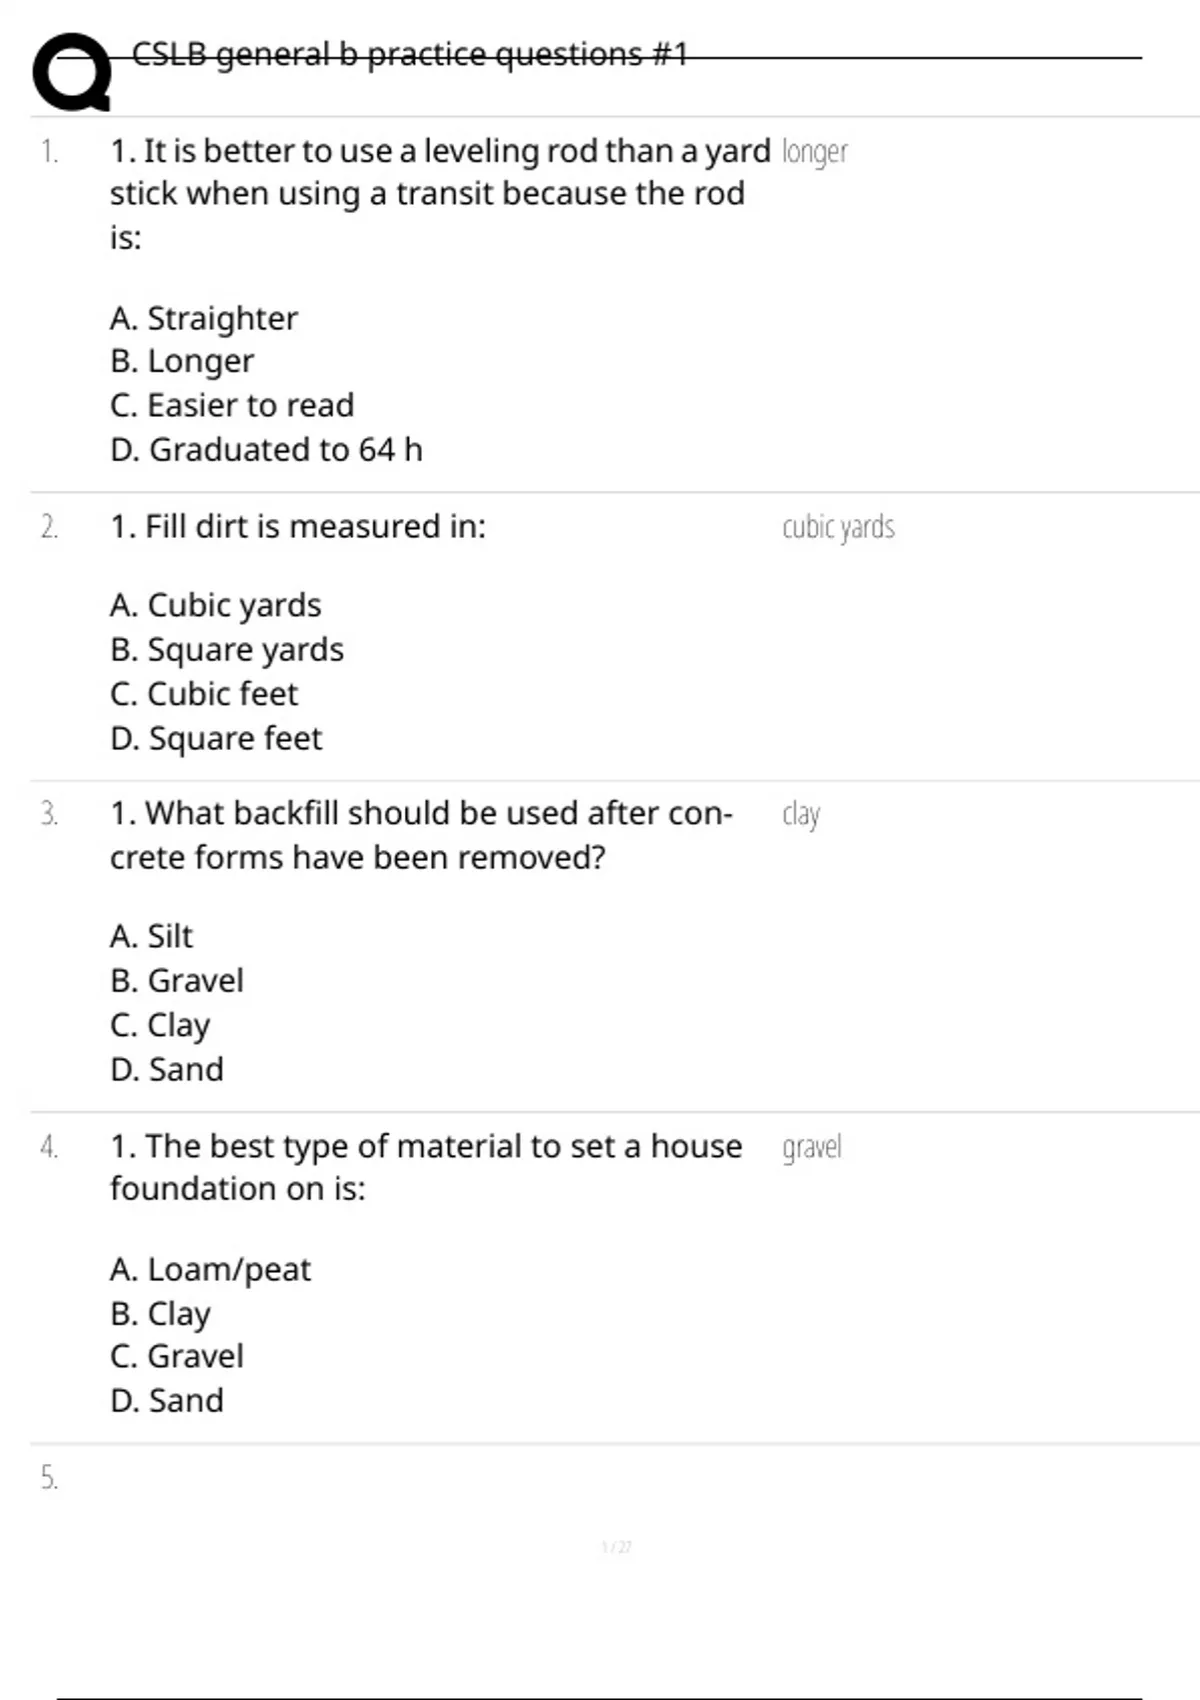Select answer option "A. Straighter"
This screenshot has width=1200, height=1700.
pos(204,318)
